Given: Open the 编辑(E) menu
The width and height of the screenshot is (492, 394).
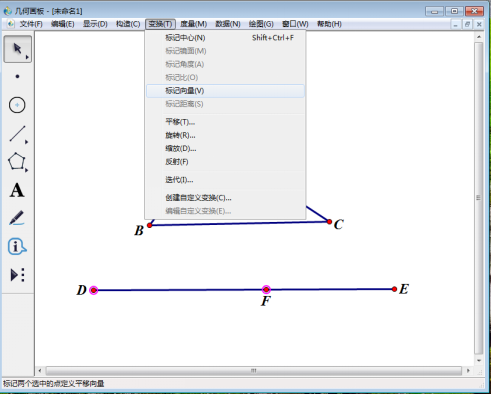Looking at the screenshot, I should (x=63, y=24).
